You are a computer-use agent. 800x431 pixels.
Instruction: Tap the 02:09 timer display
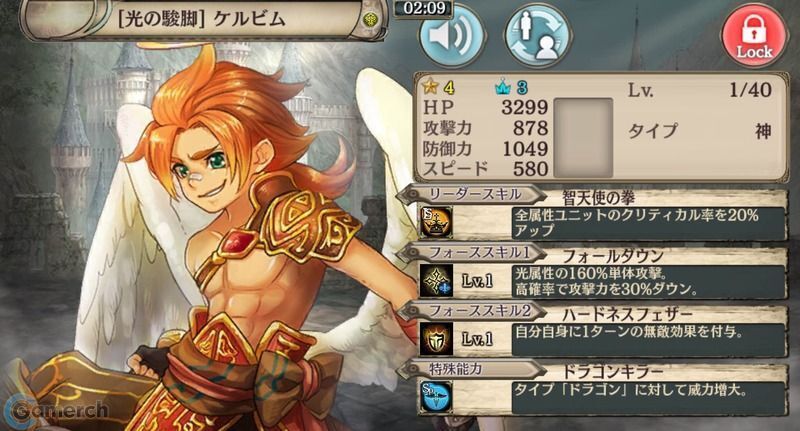coord(423,8)
